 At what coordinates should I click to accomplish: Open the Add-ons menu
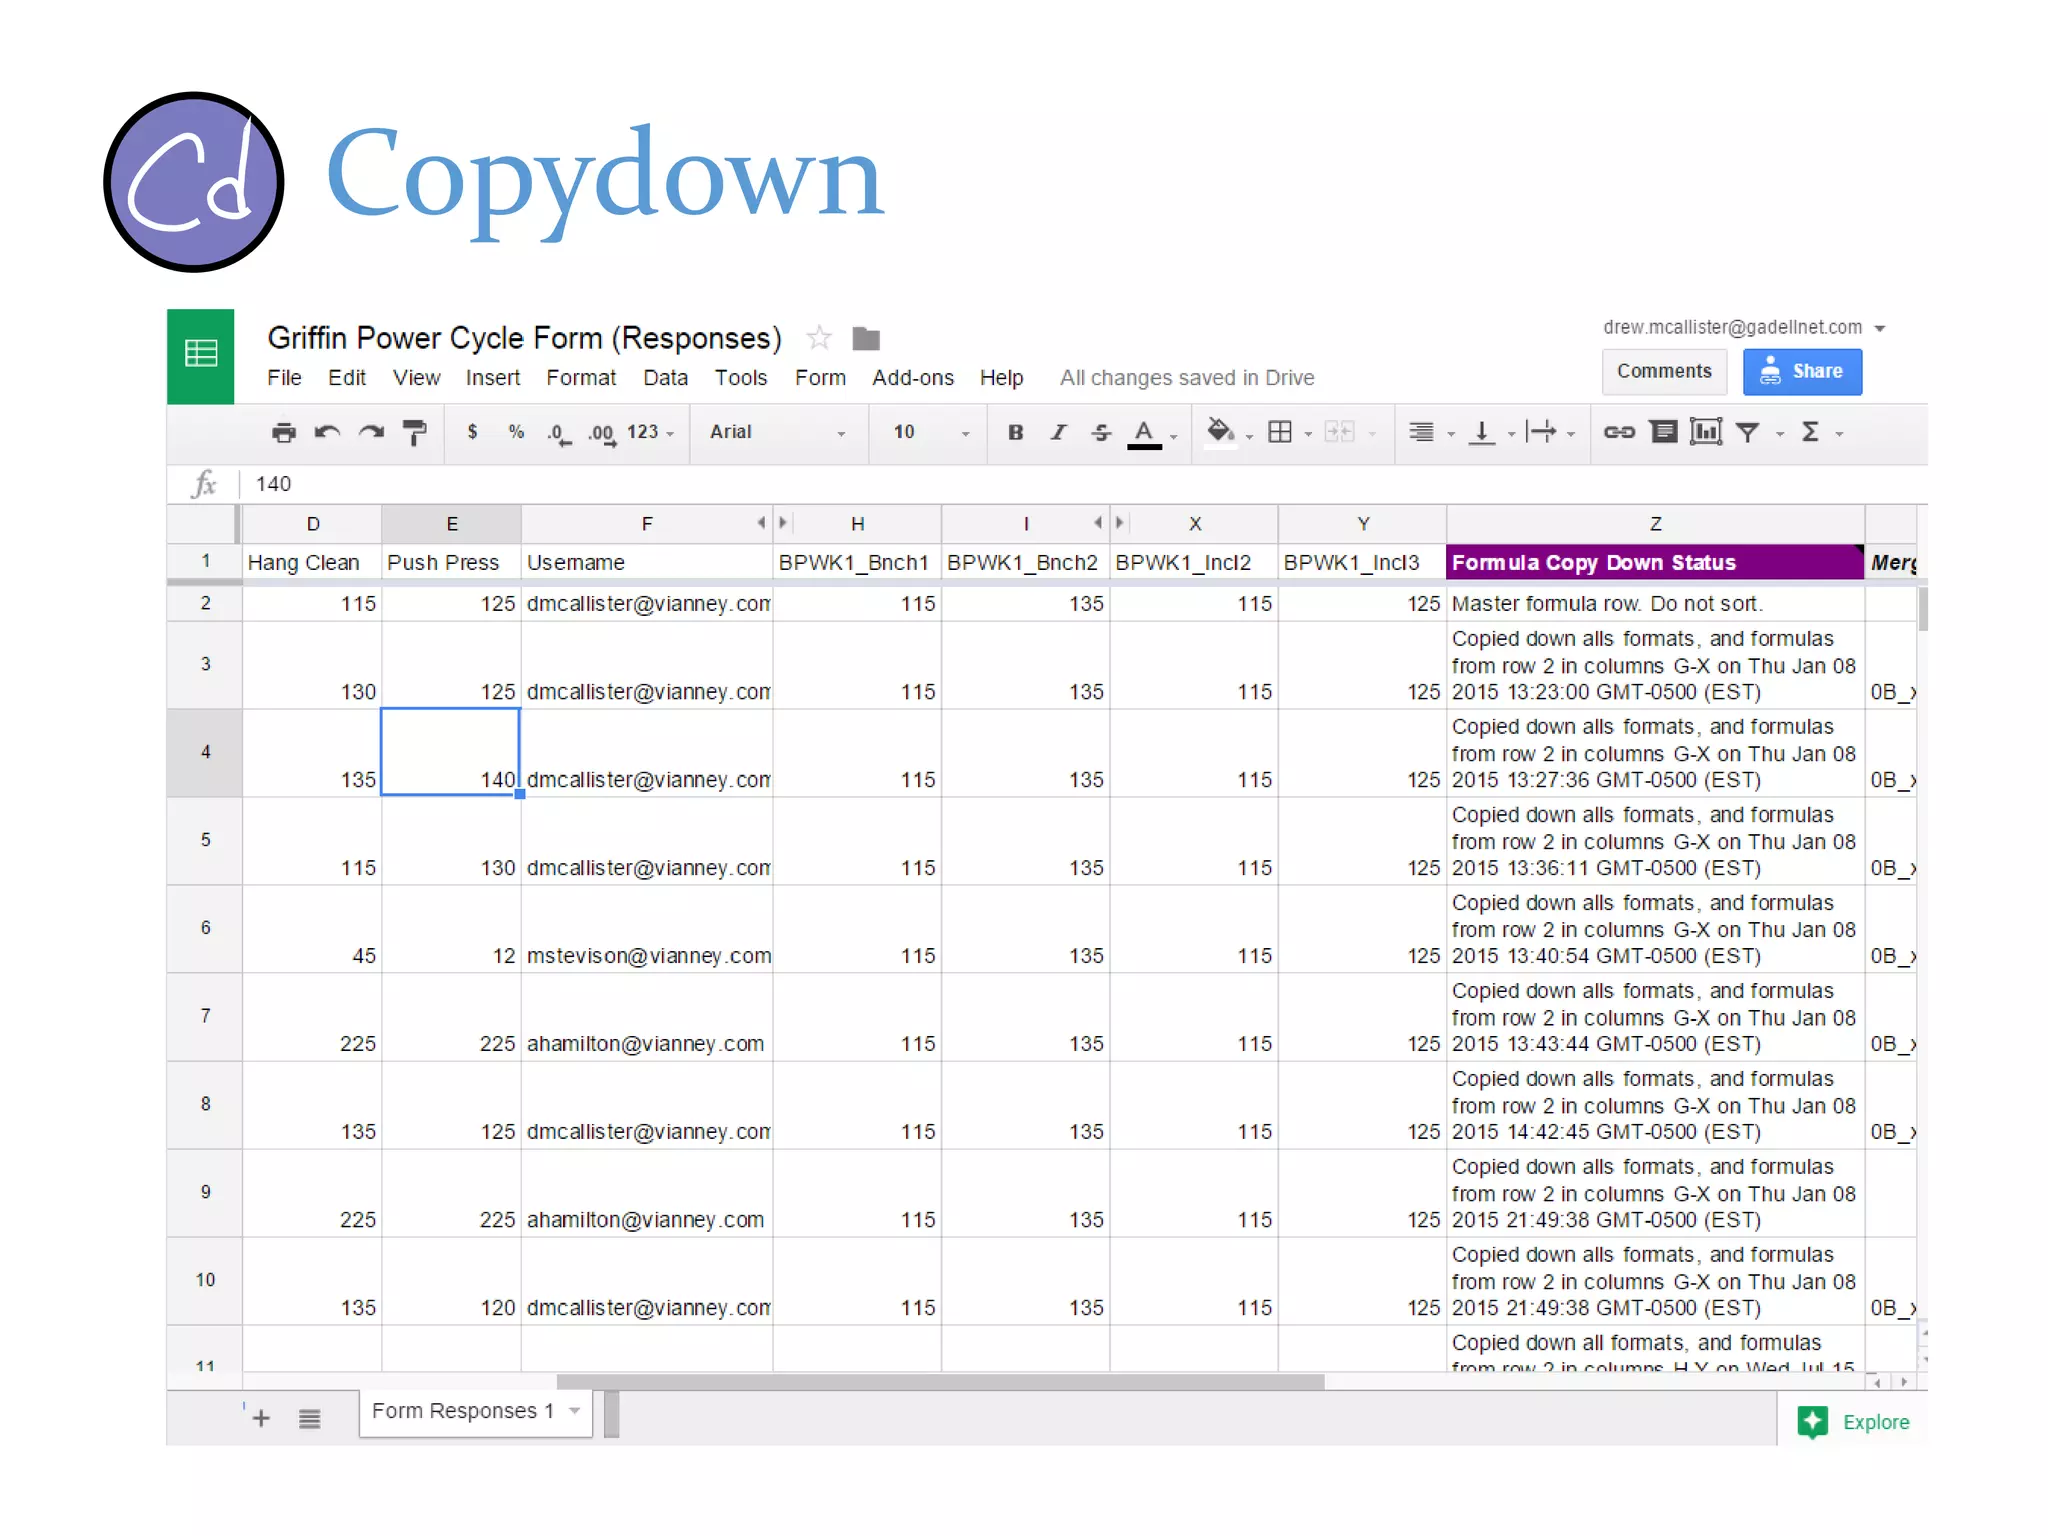pos(912,378)
